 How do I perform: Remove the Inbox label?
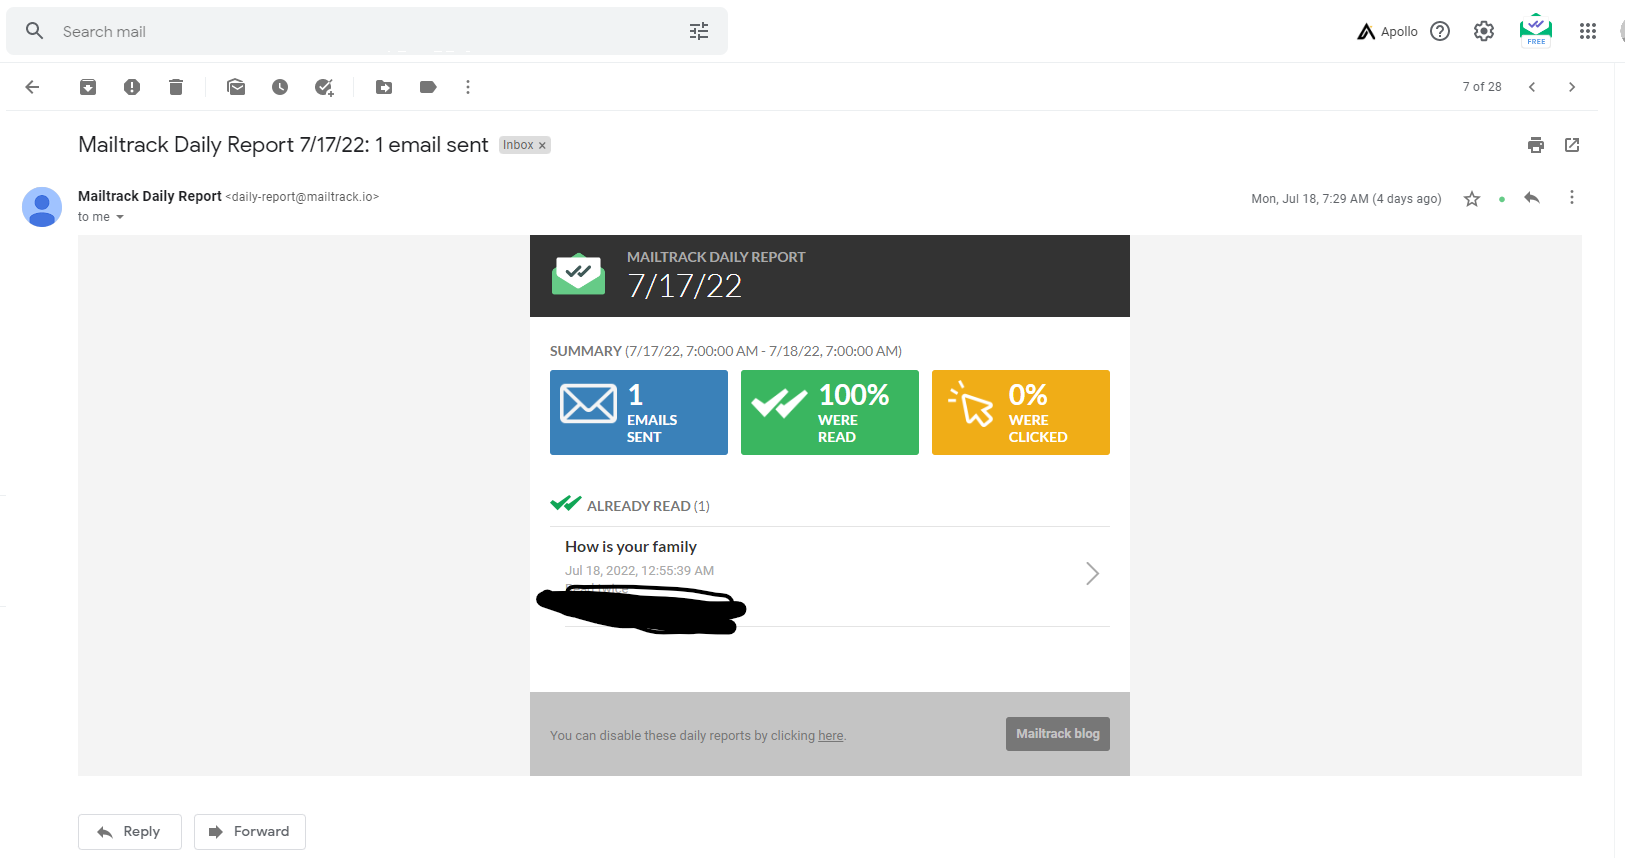(x=543, y=146)
